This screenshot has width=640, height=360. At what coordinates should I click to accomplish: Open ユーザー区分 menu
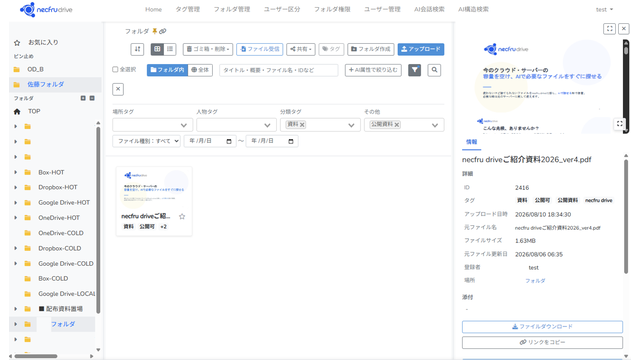282,9
